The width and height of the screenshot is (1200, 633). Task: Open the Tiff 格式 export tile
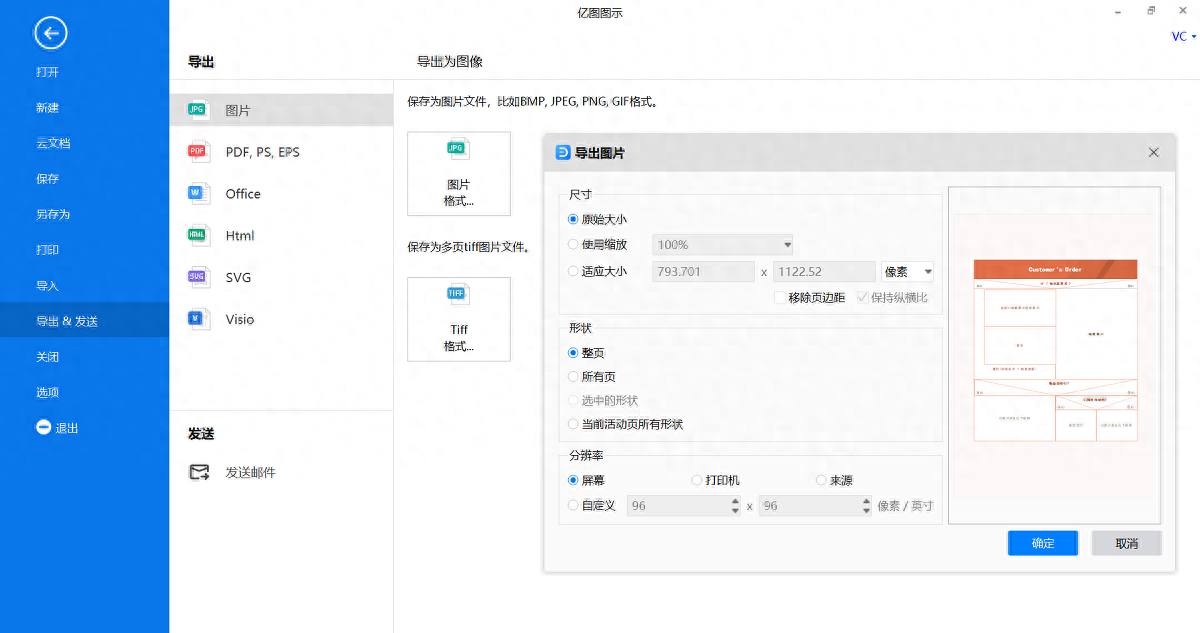click(459, 319)
